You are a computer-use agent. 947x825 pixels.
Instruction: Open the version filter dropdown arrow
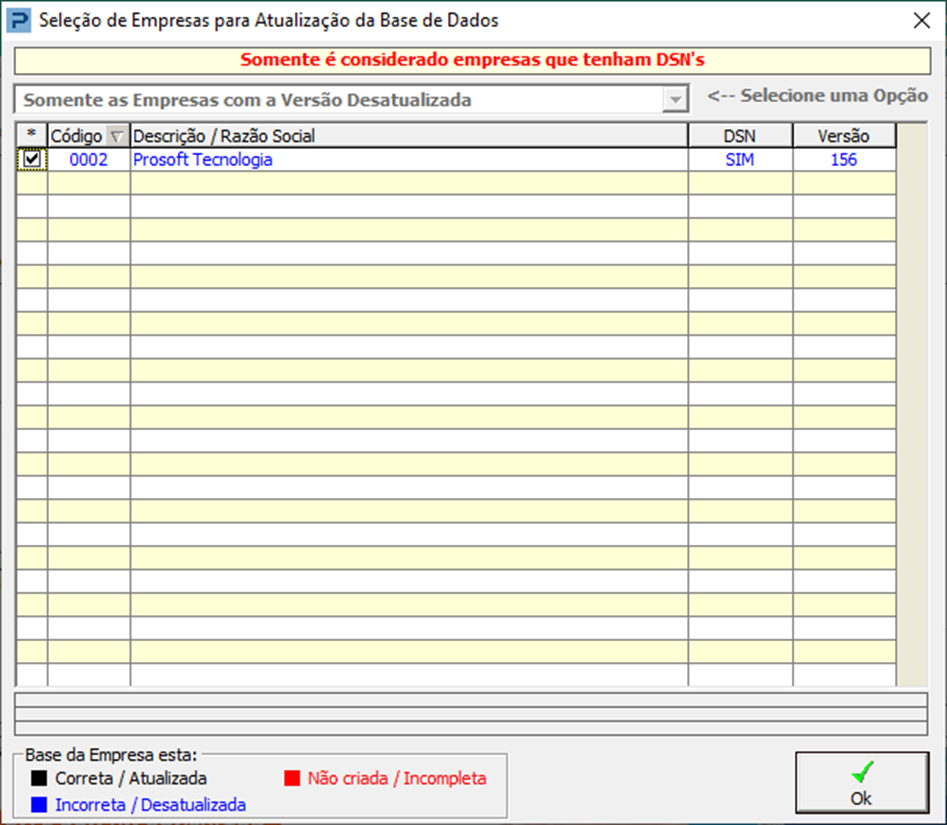(675, 100)
